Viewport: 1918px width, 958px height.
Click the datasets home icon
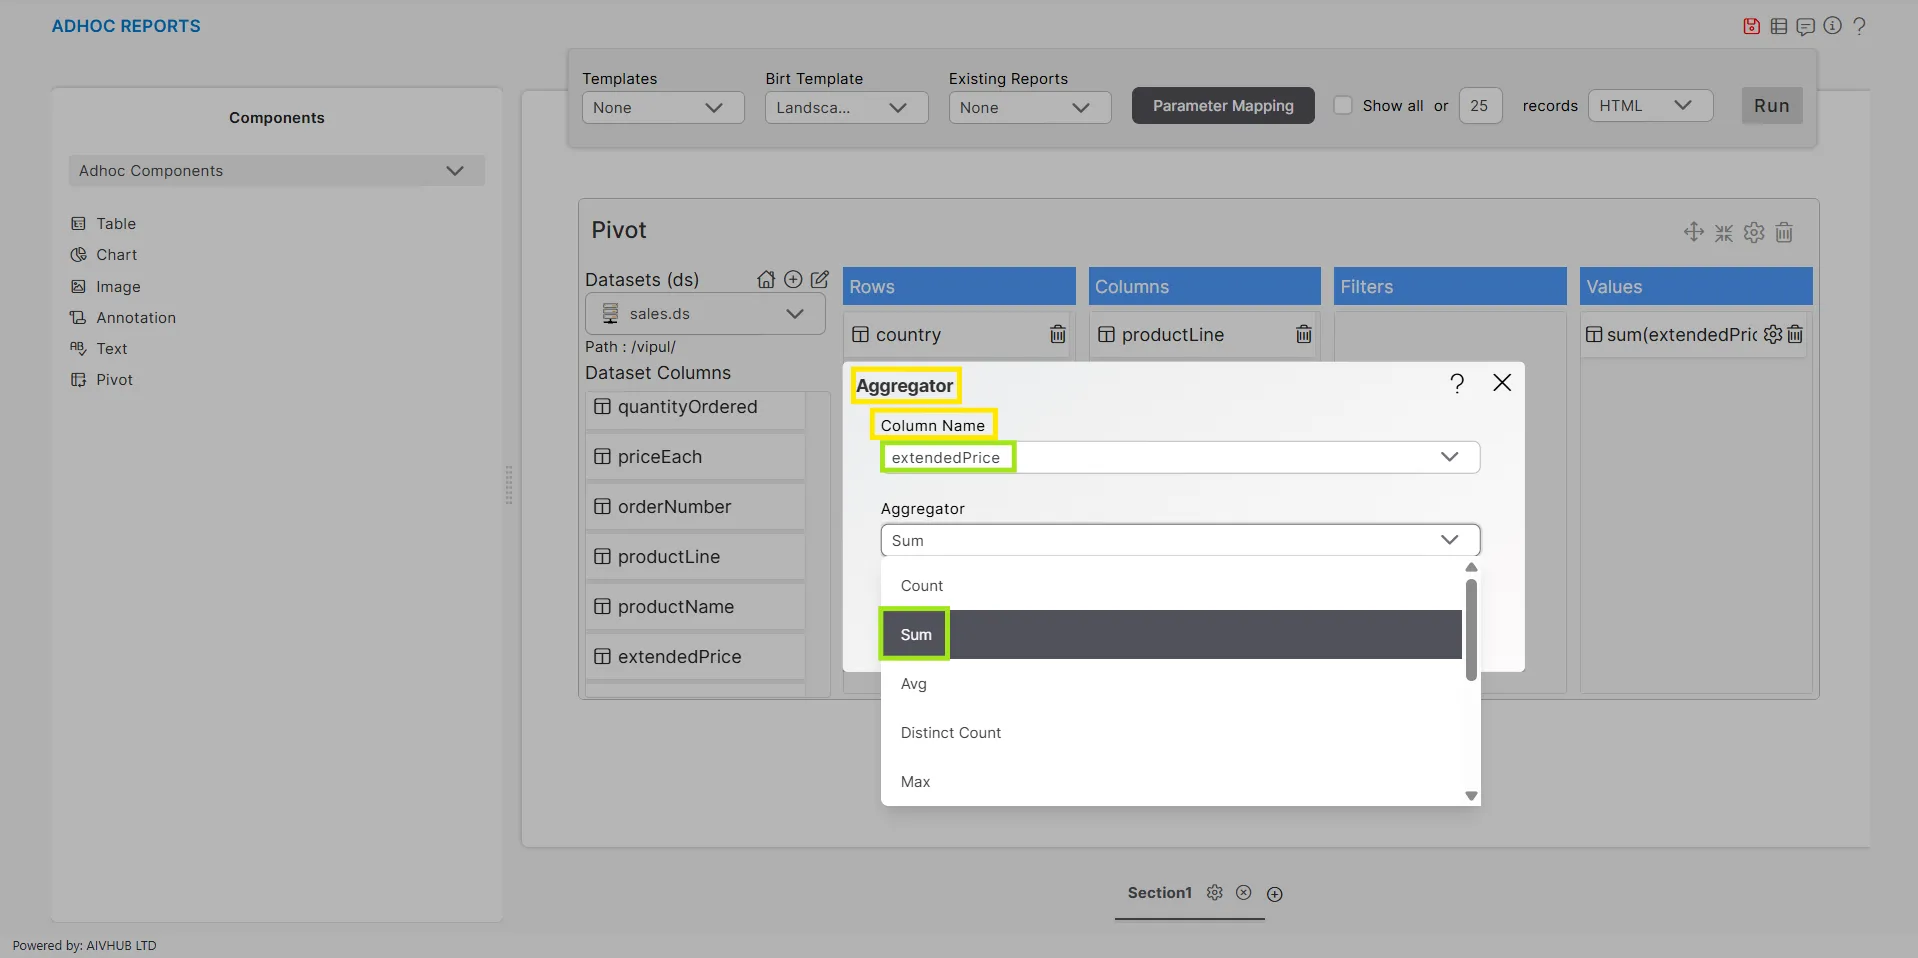766,280
